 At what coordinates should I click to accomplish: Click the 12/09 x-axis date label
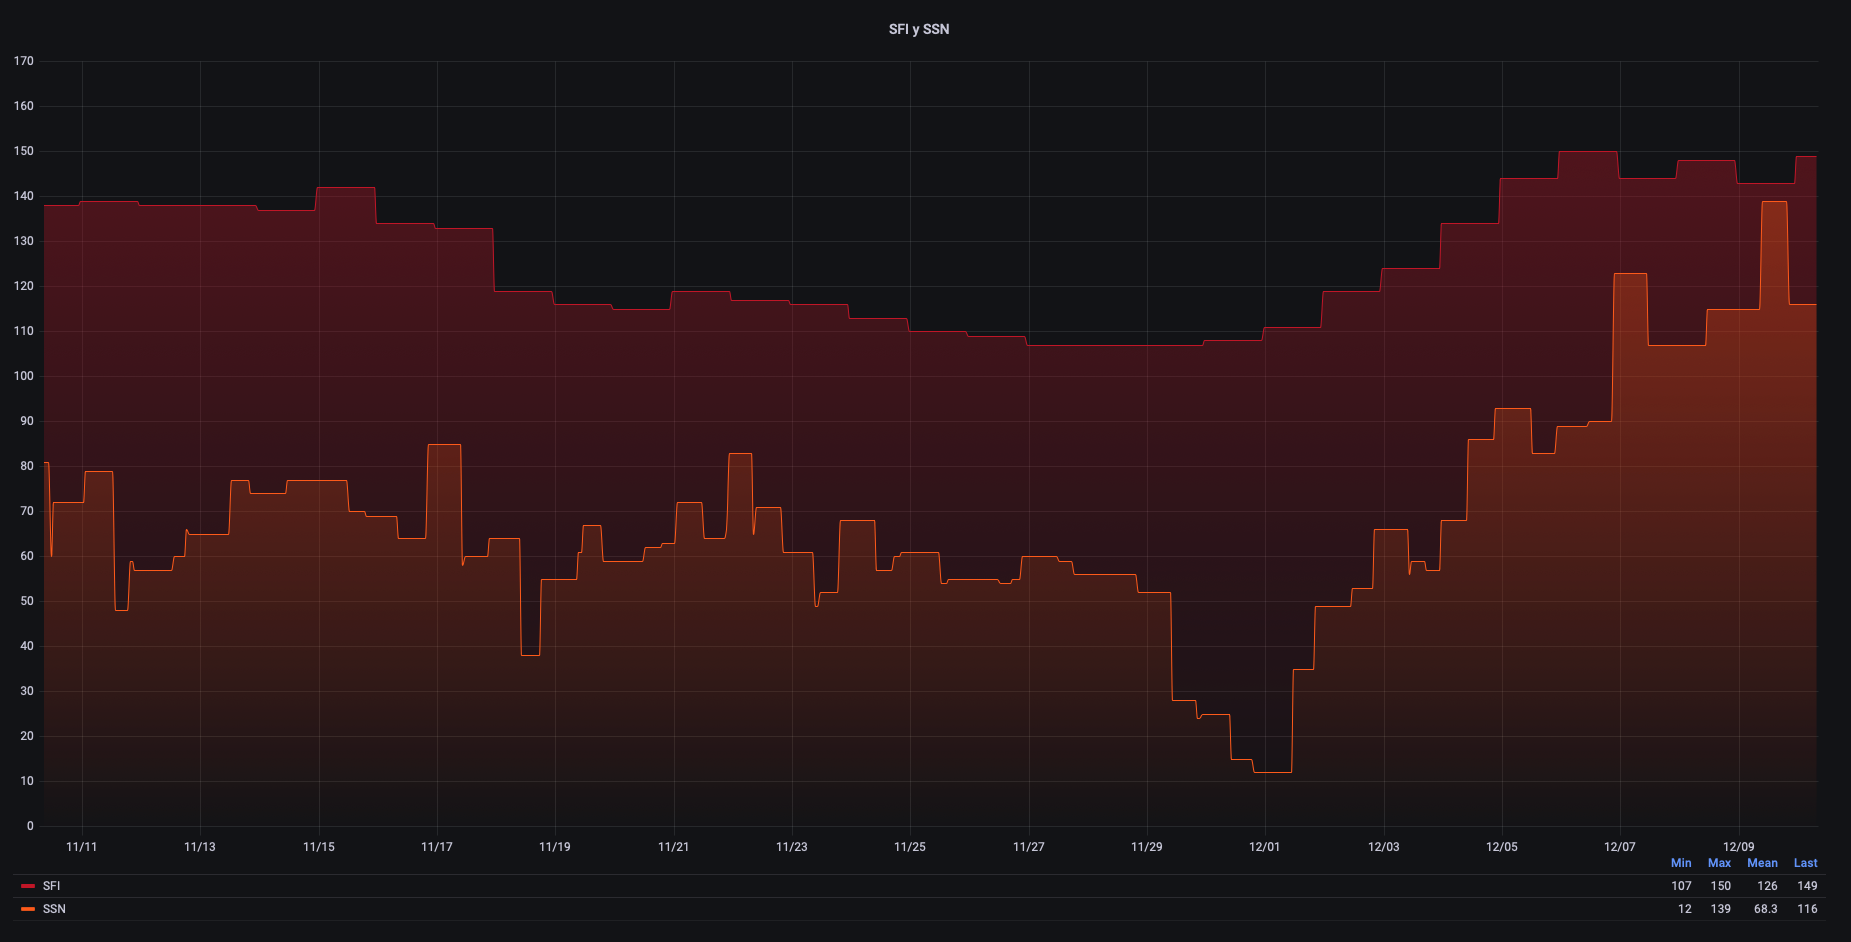coord(1739,847)
